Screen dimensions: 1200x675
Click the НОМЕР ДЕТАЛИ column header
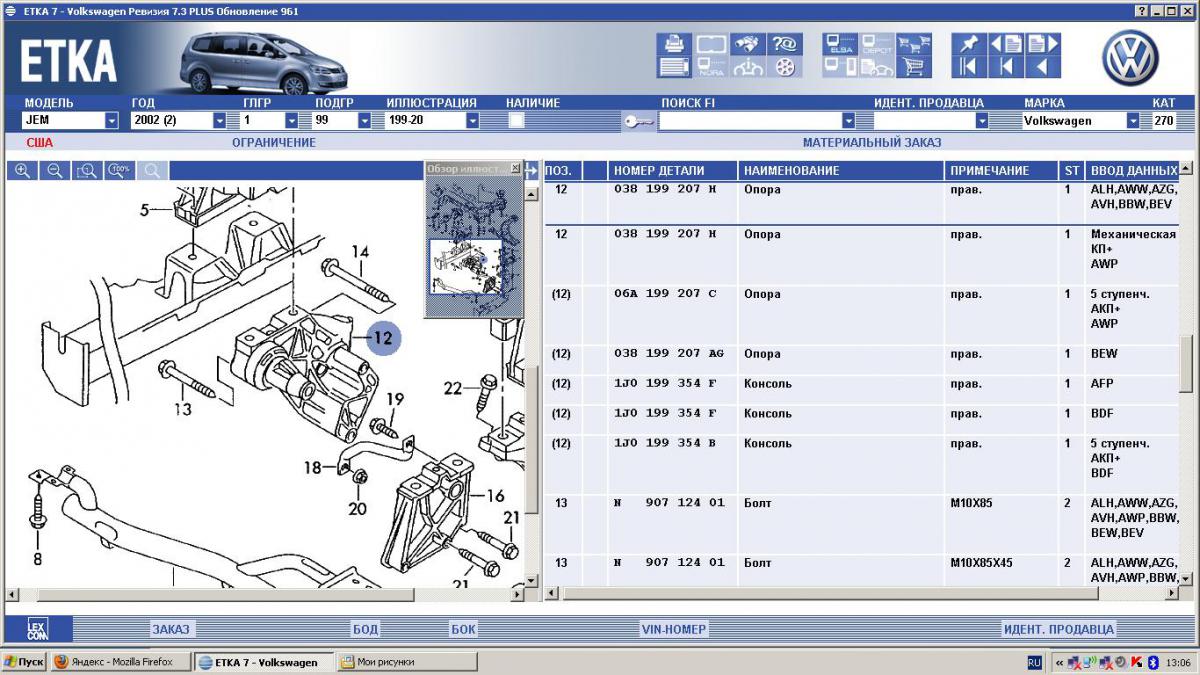coord(673,171)
